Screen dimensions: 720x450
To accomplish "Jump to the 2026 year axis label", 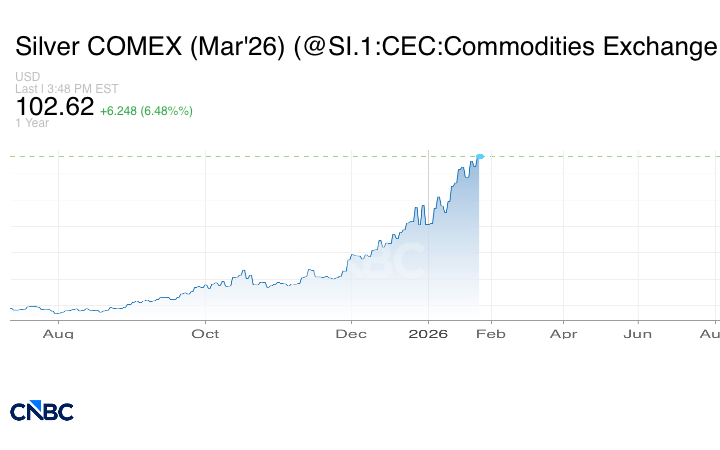I will click(x=428, y=334).
